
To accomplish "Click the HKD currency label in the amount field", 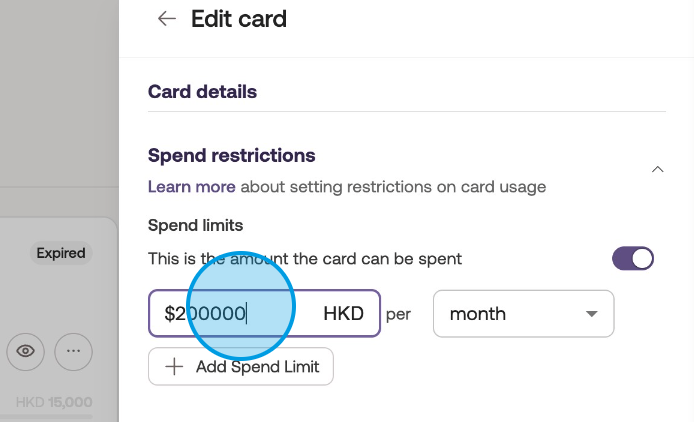I will [x=345, y=314].
